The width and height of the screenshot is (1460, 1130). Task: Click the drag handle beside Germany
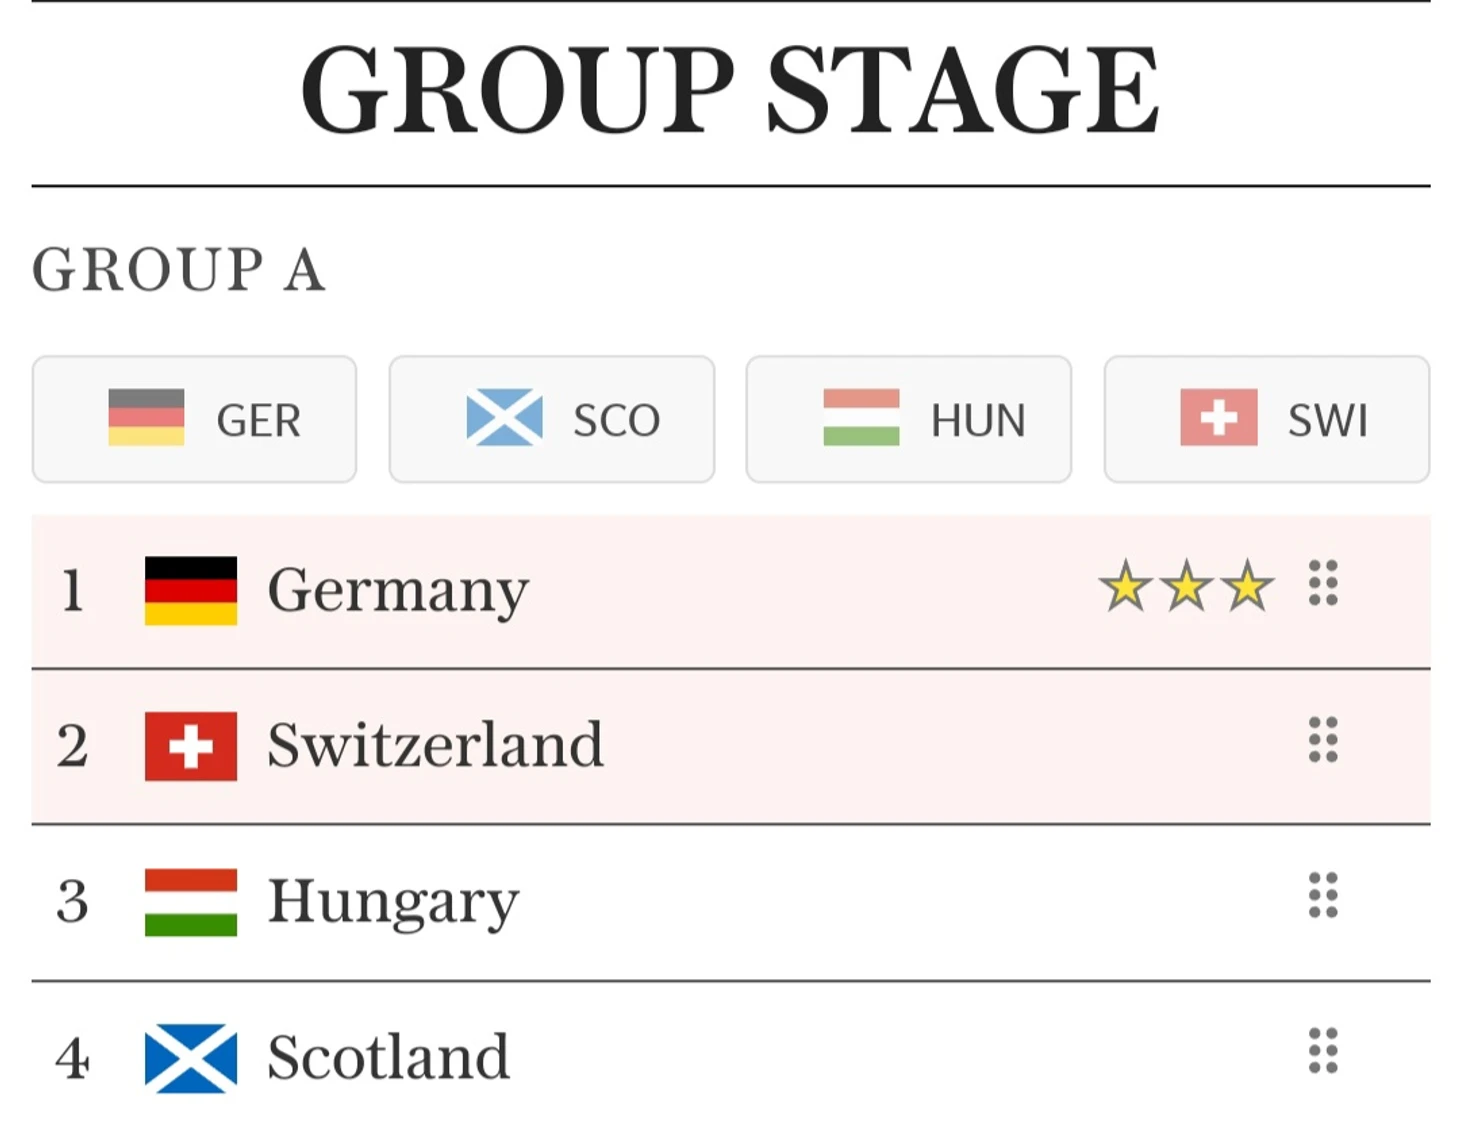[x=1323, y=583]
